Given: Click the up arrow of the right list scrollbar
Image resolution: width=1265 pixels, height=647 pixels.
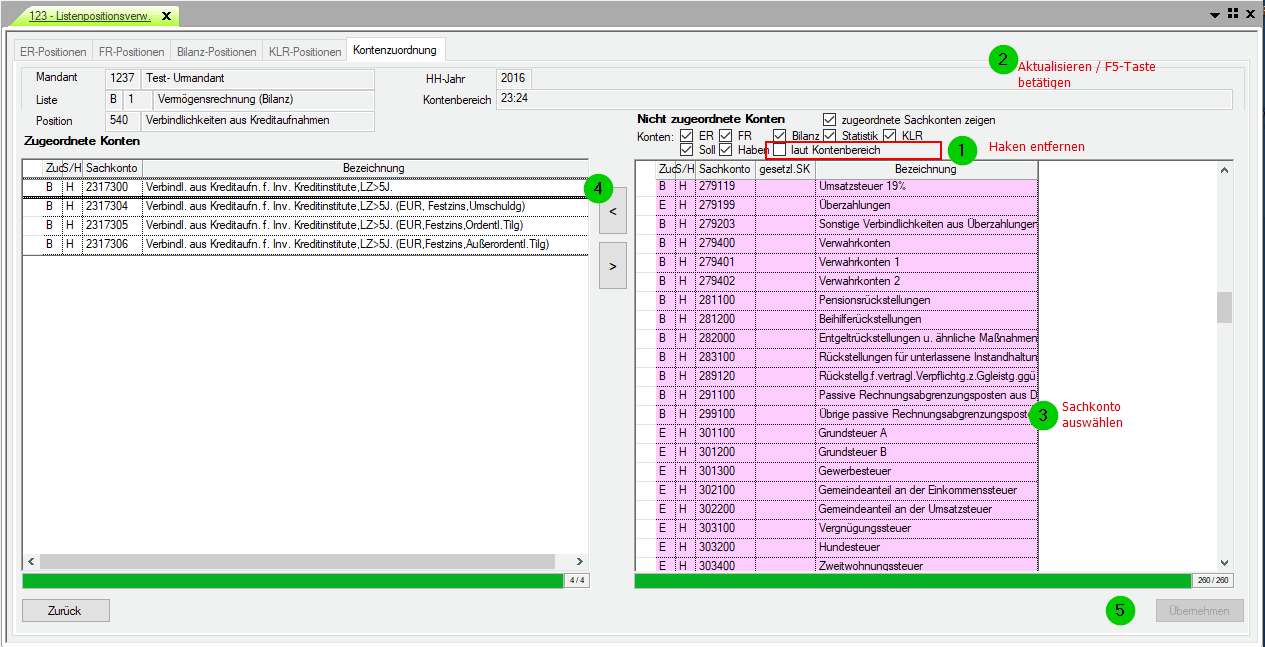Looking at the screenshot, I should coord(1224,170).
